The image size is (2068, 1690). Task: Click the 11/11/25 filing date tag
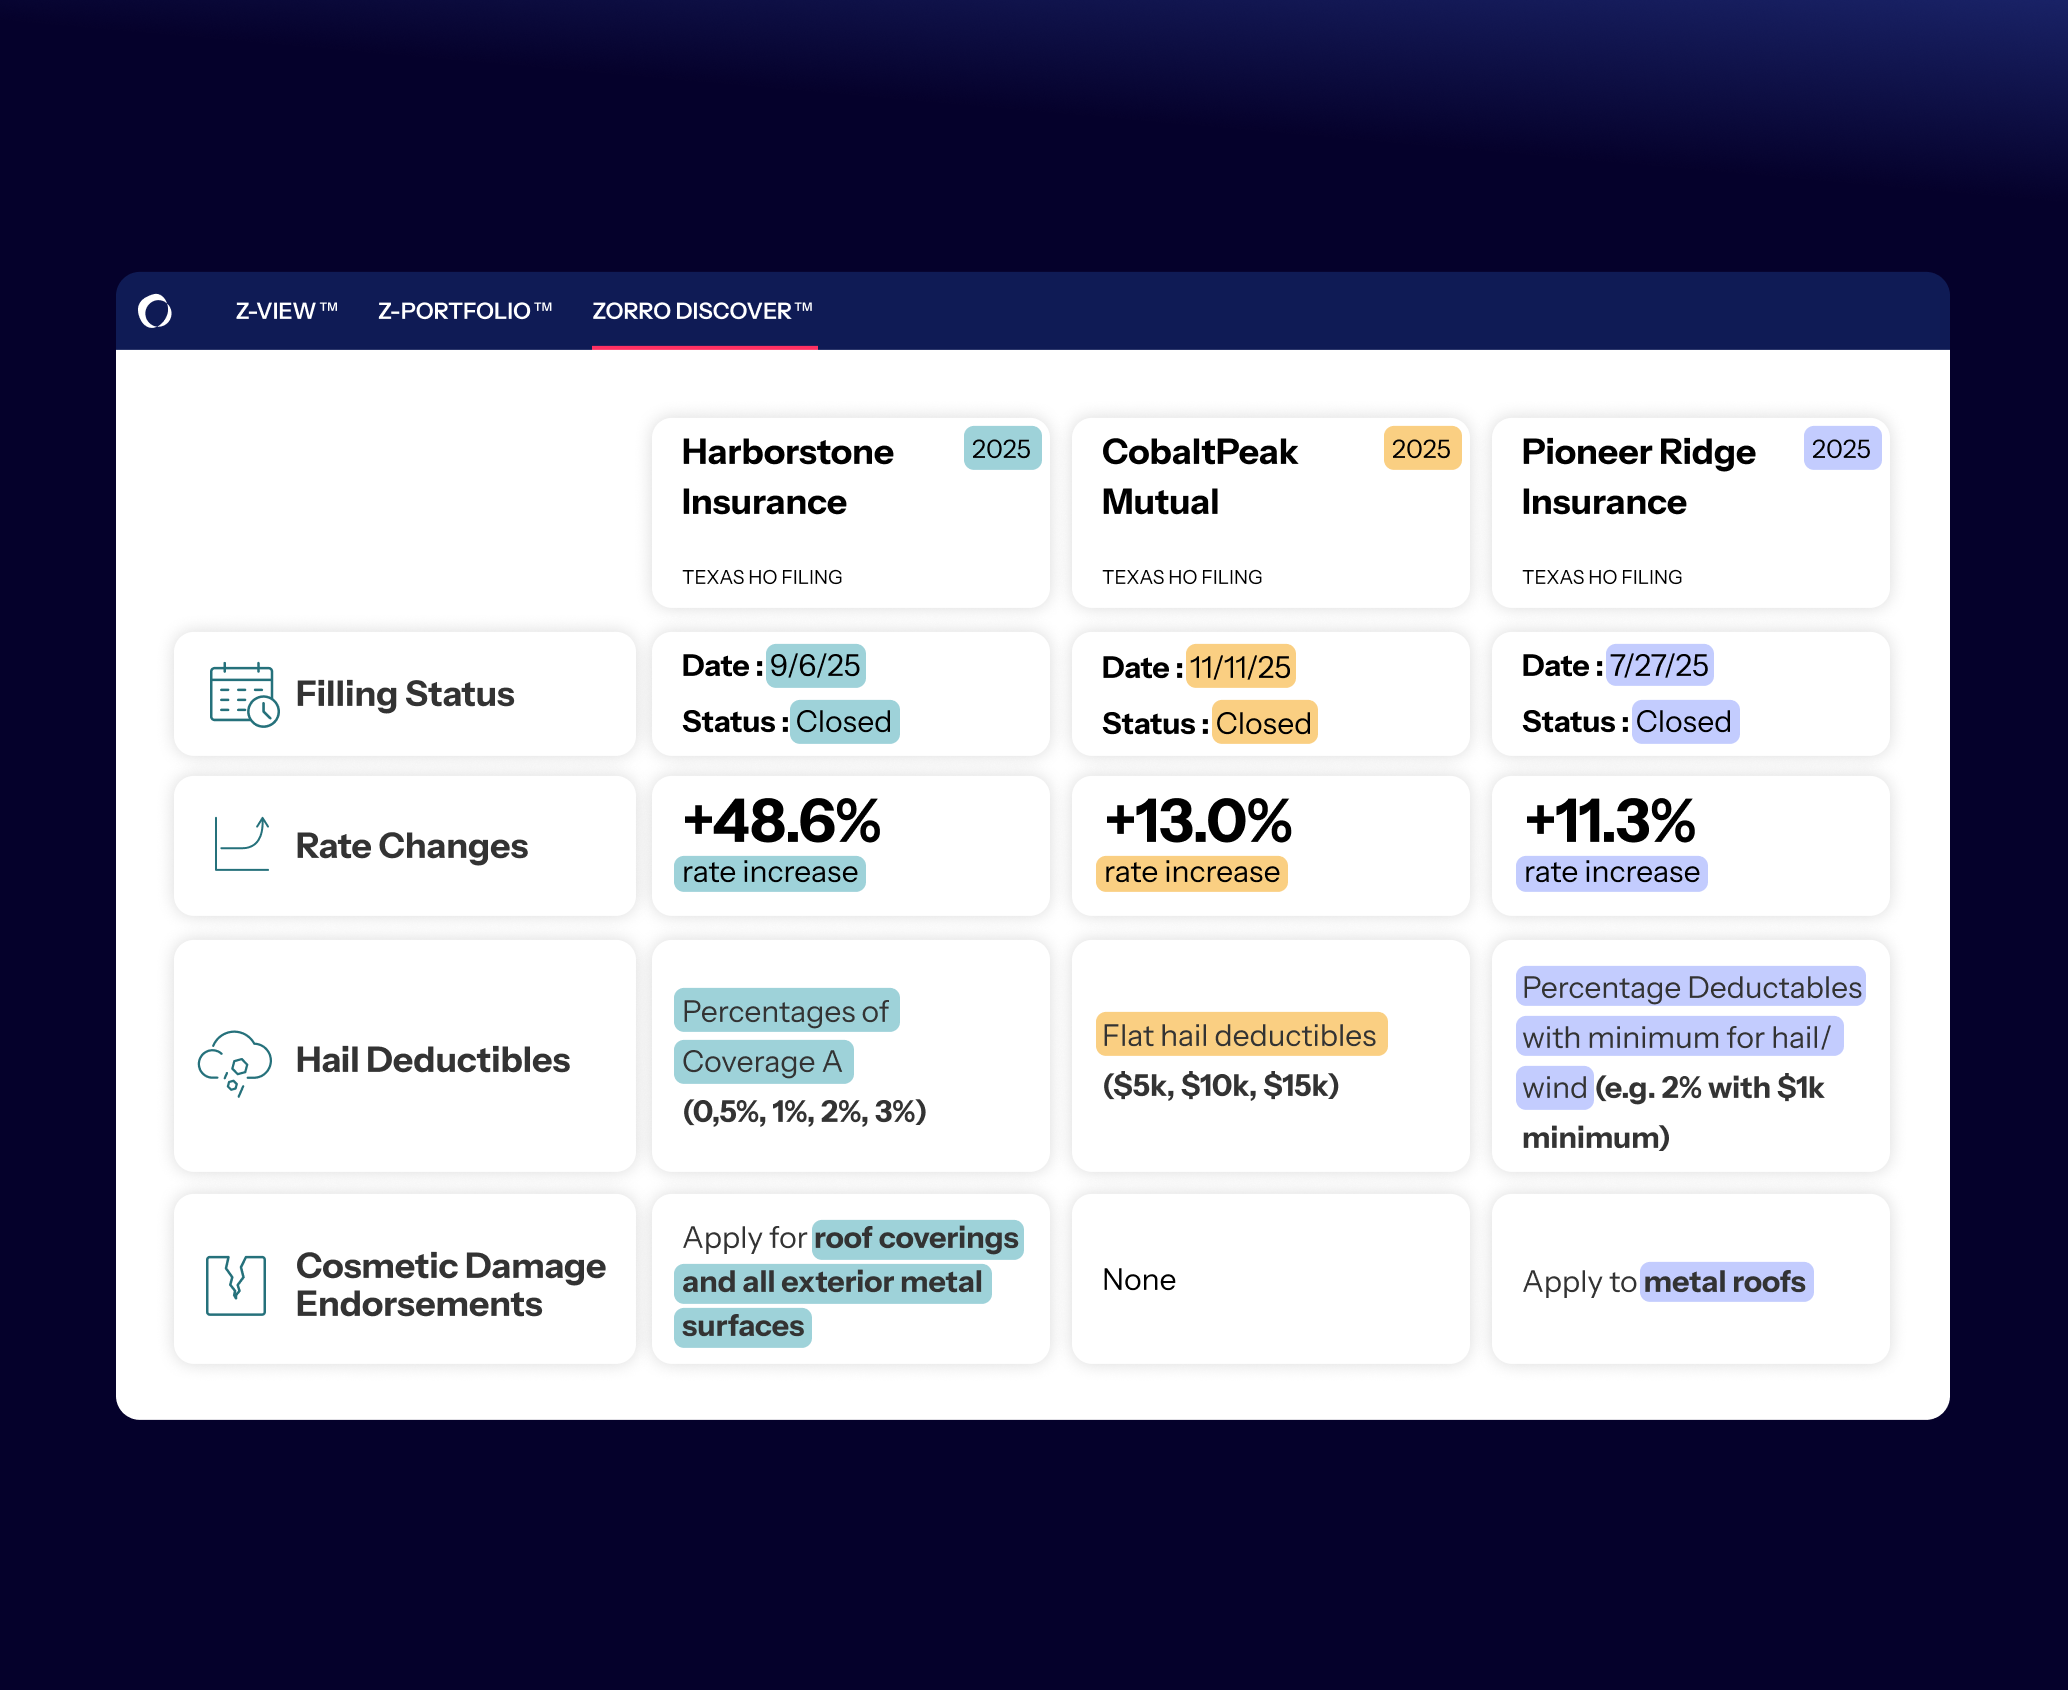1240,667
